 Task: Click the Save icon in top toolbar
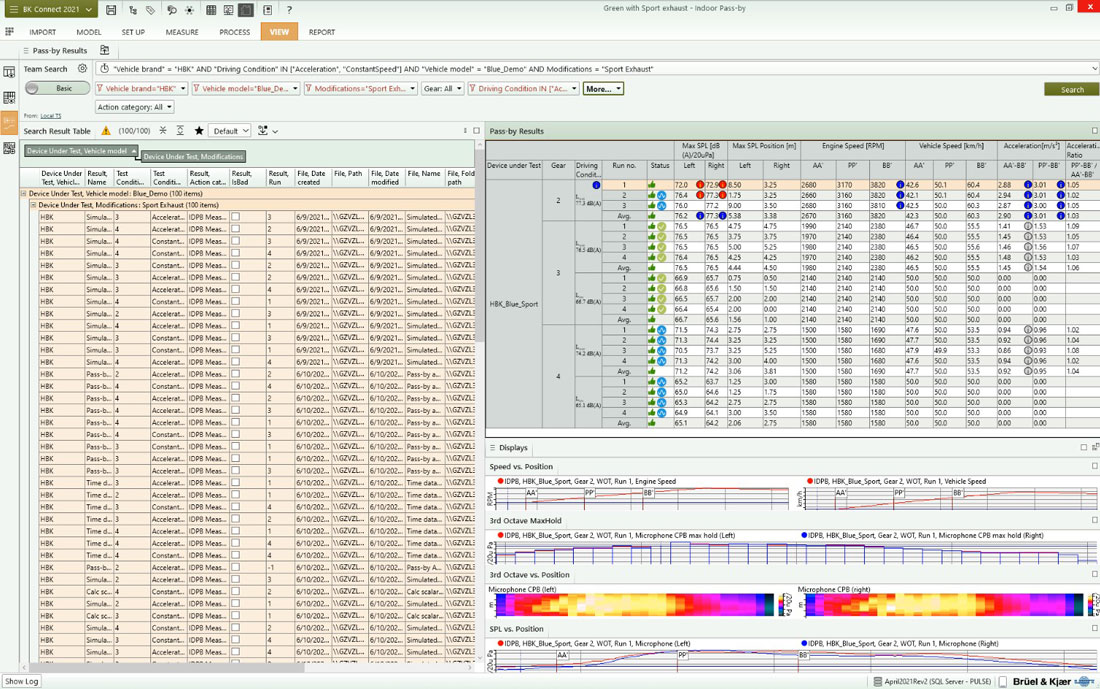pos(111,10)
